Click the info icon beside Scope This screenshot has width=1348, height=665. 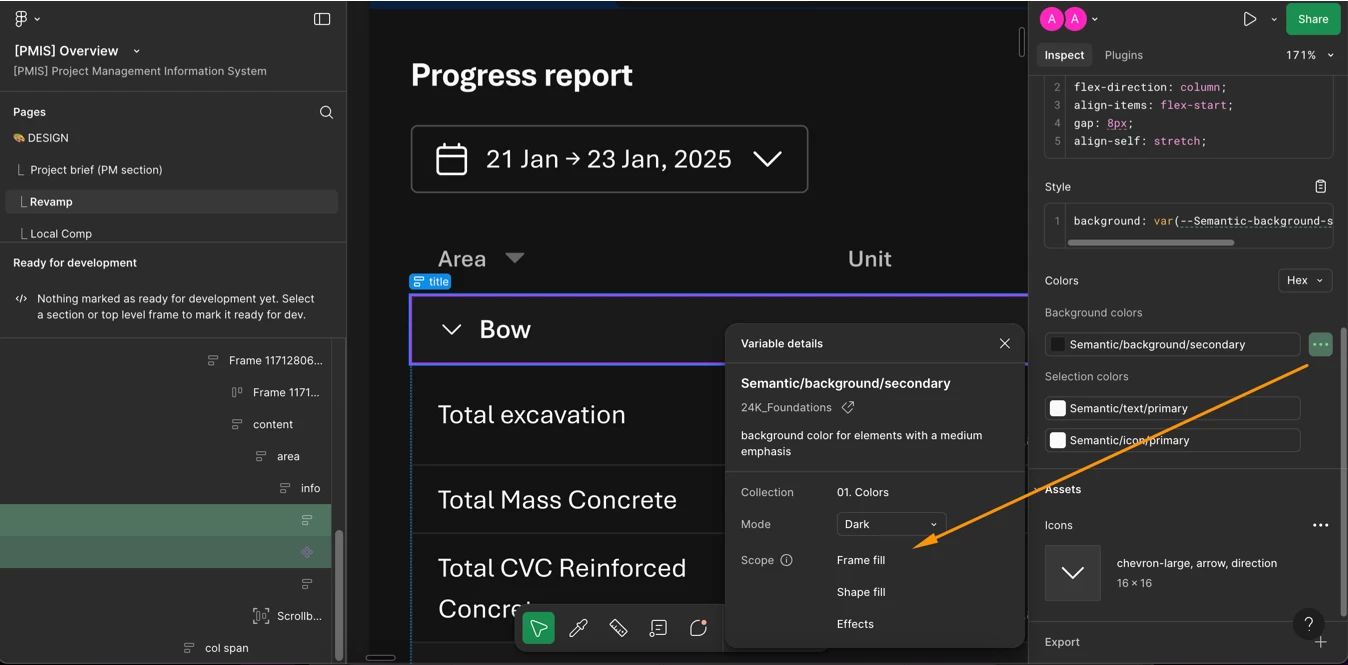[x=786, y=560]
